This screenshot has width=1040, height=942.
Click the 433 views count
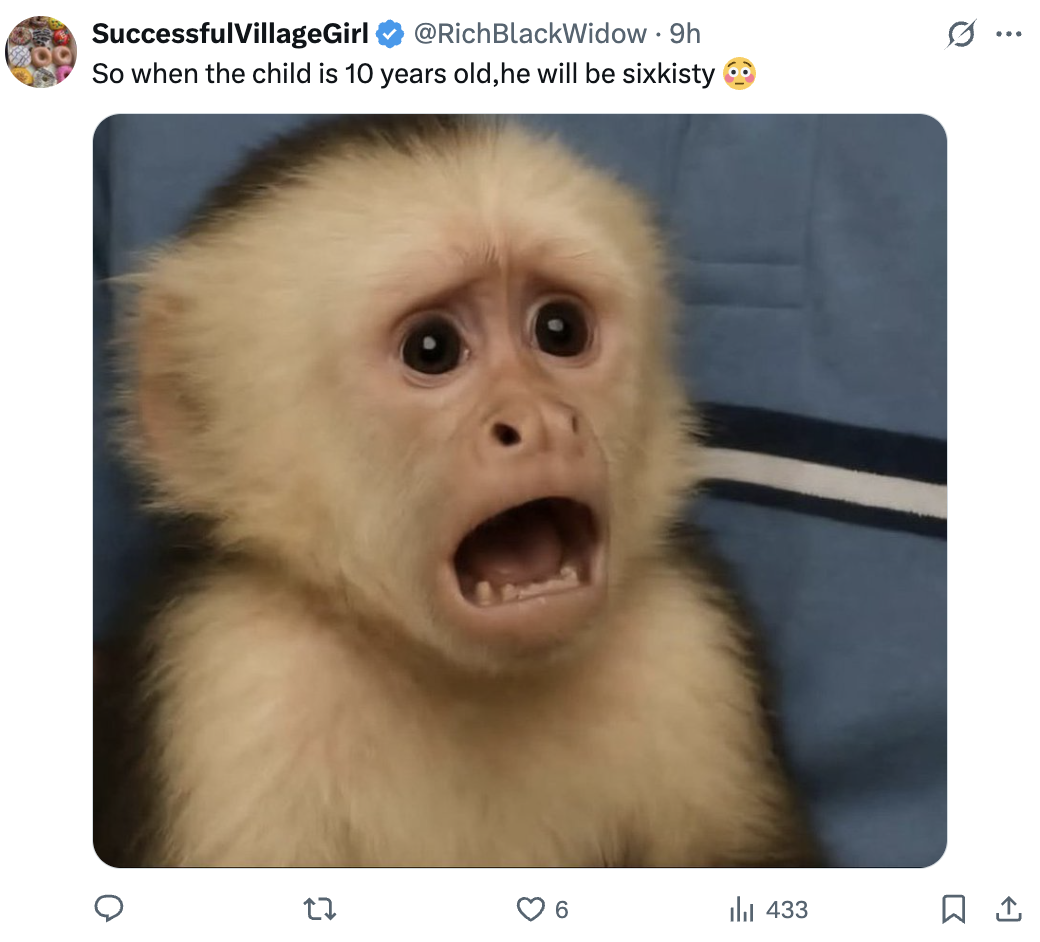(786, 909)
